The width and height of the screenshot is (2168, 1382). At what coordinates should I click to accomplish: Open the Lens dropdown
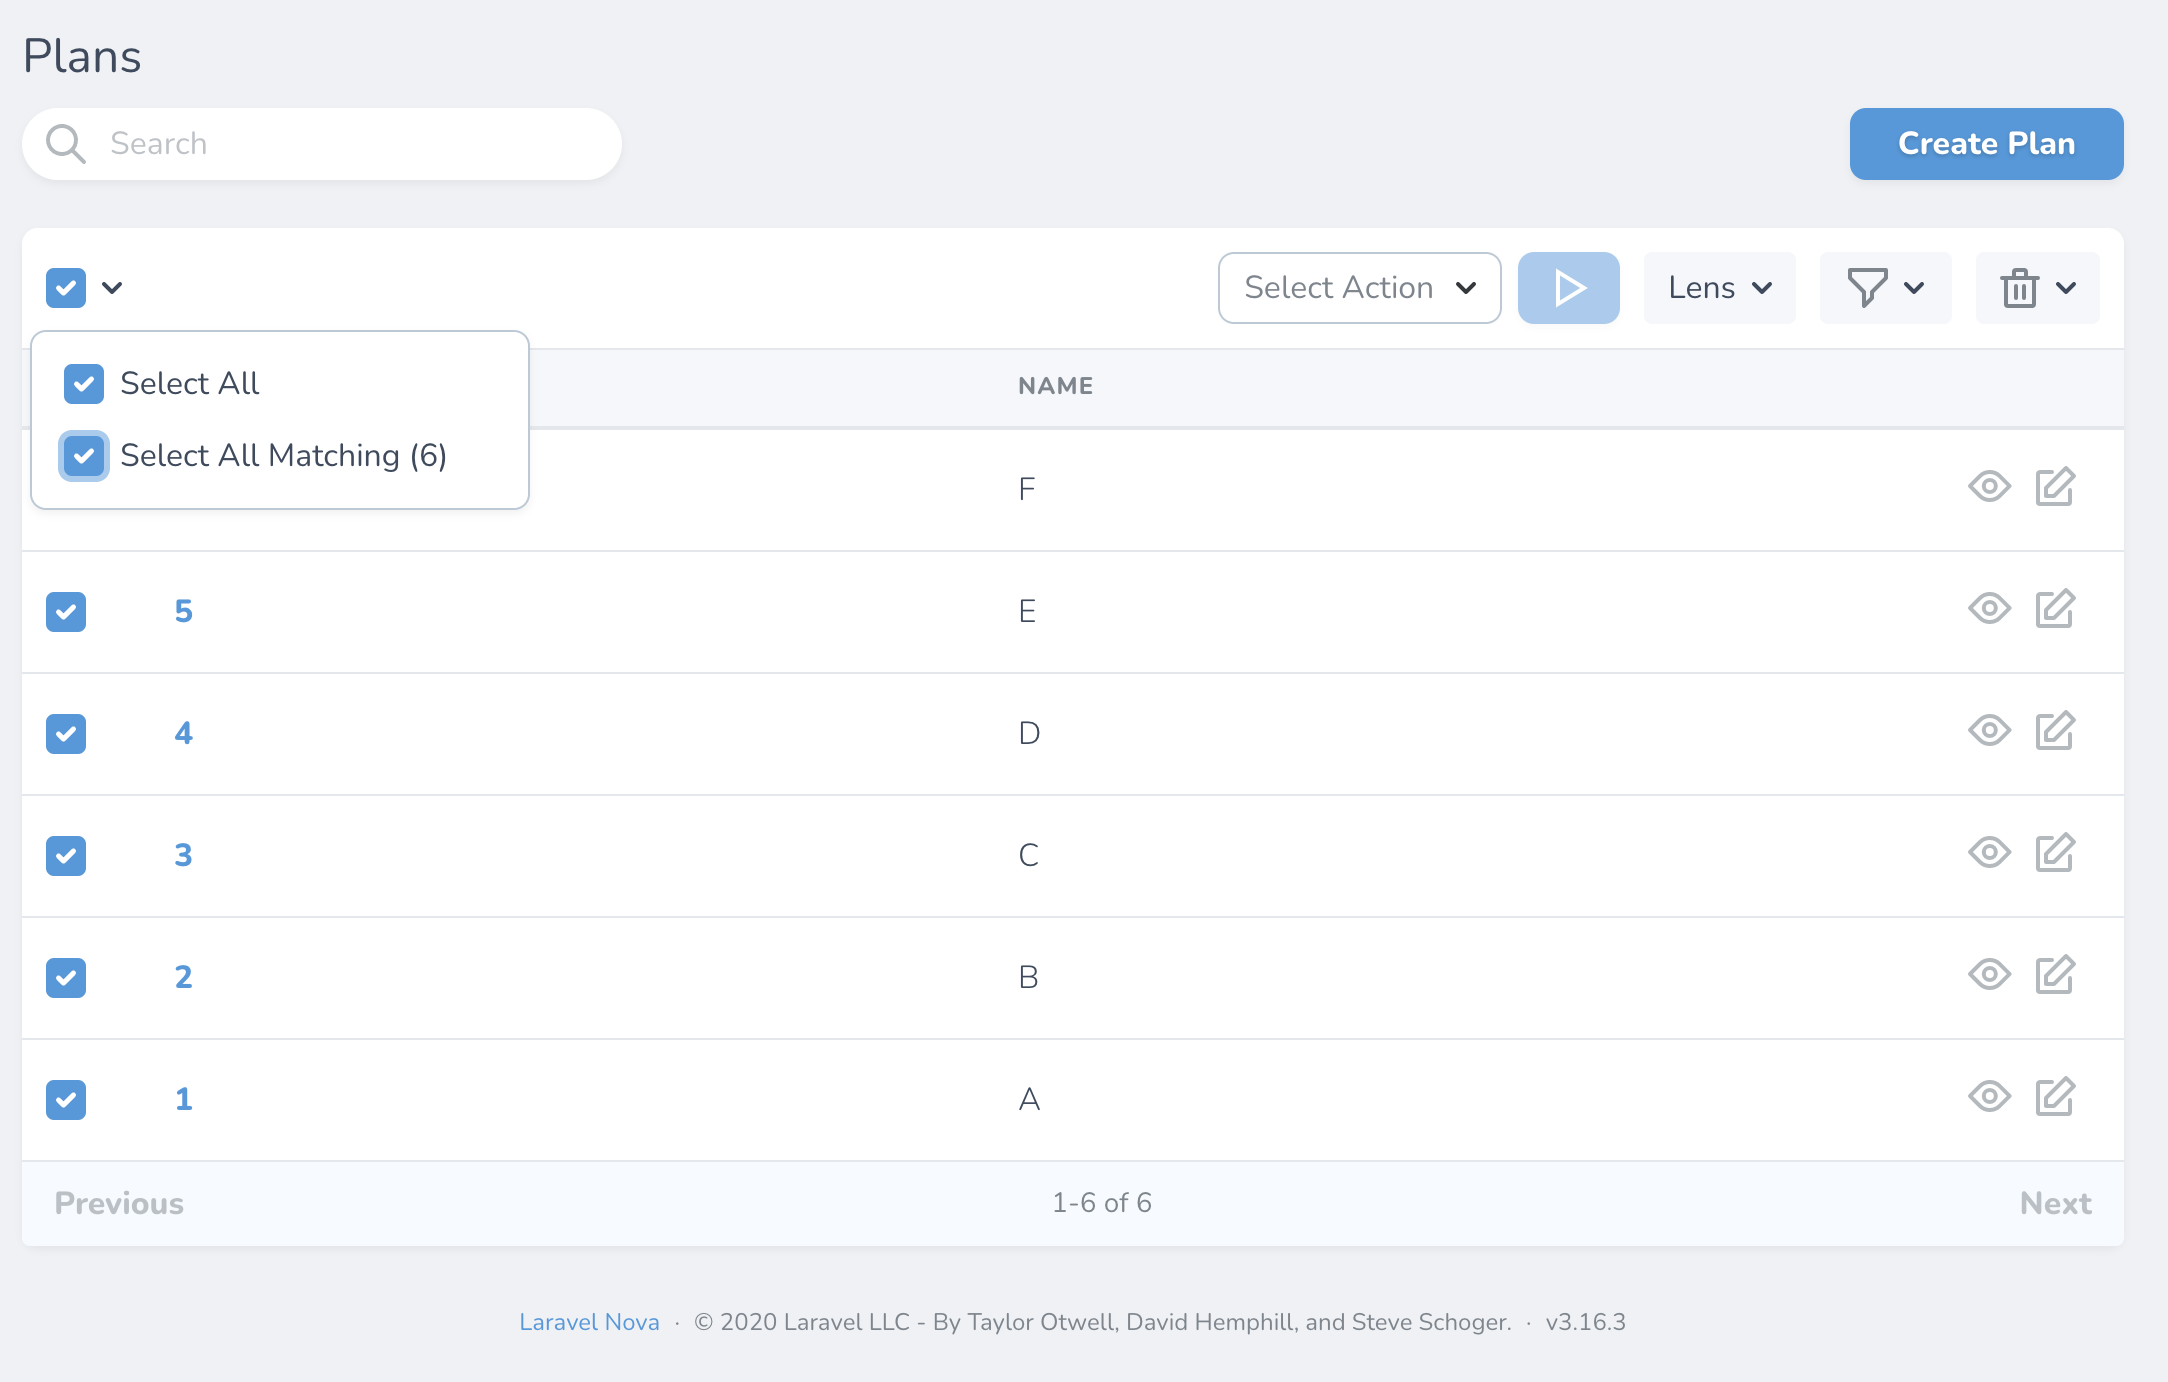pyautogui.click(x=1718, y=287)
